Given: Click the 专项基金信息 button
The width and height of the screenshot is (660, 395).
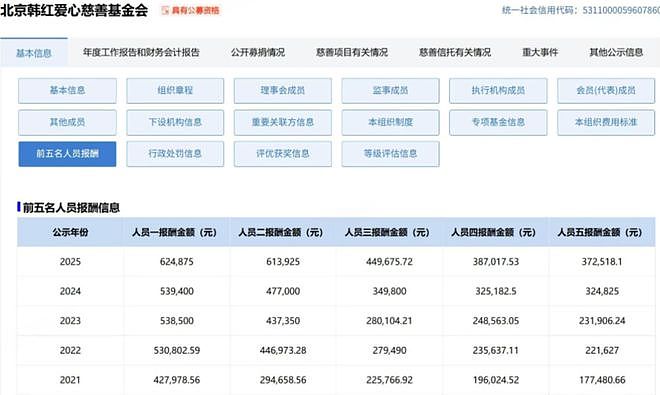Looking at the screenshot, I should pyautogui.click(x=498, y=123).
